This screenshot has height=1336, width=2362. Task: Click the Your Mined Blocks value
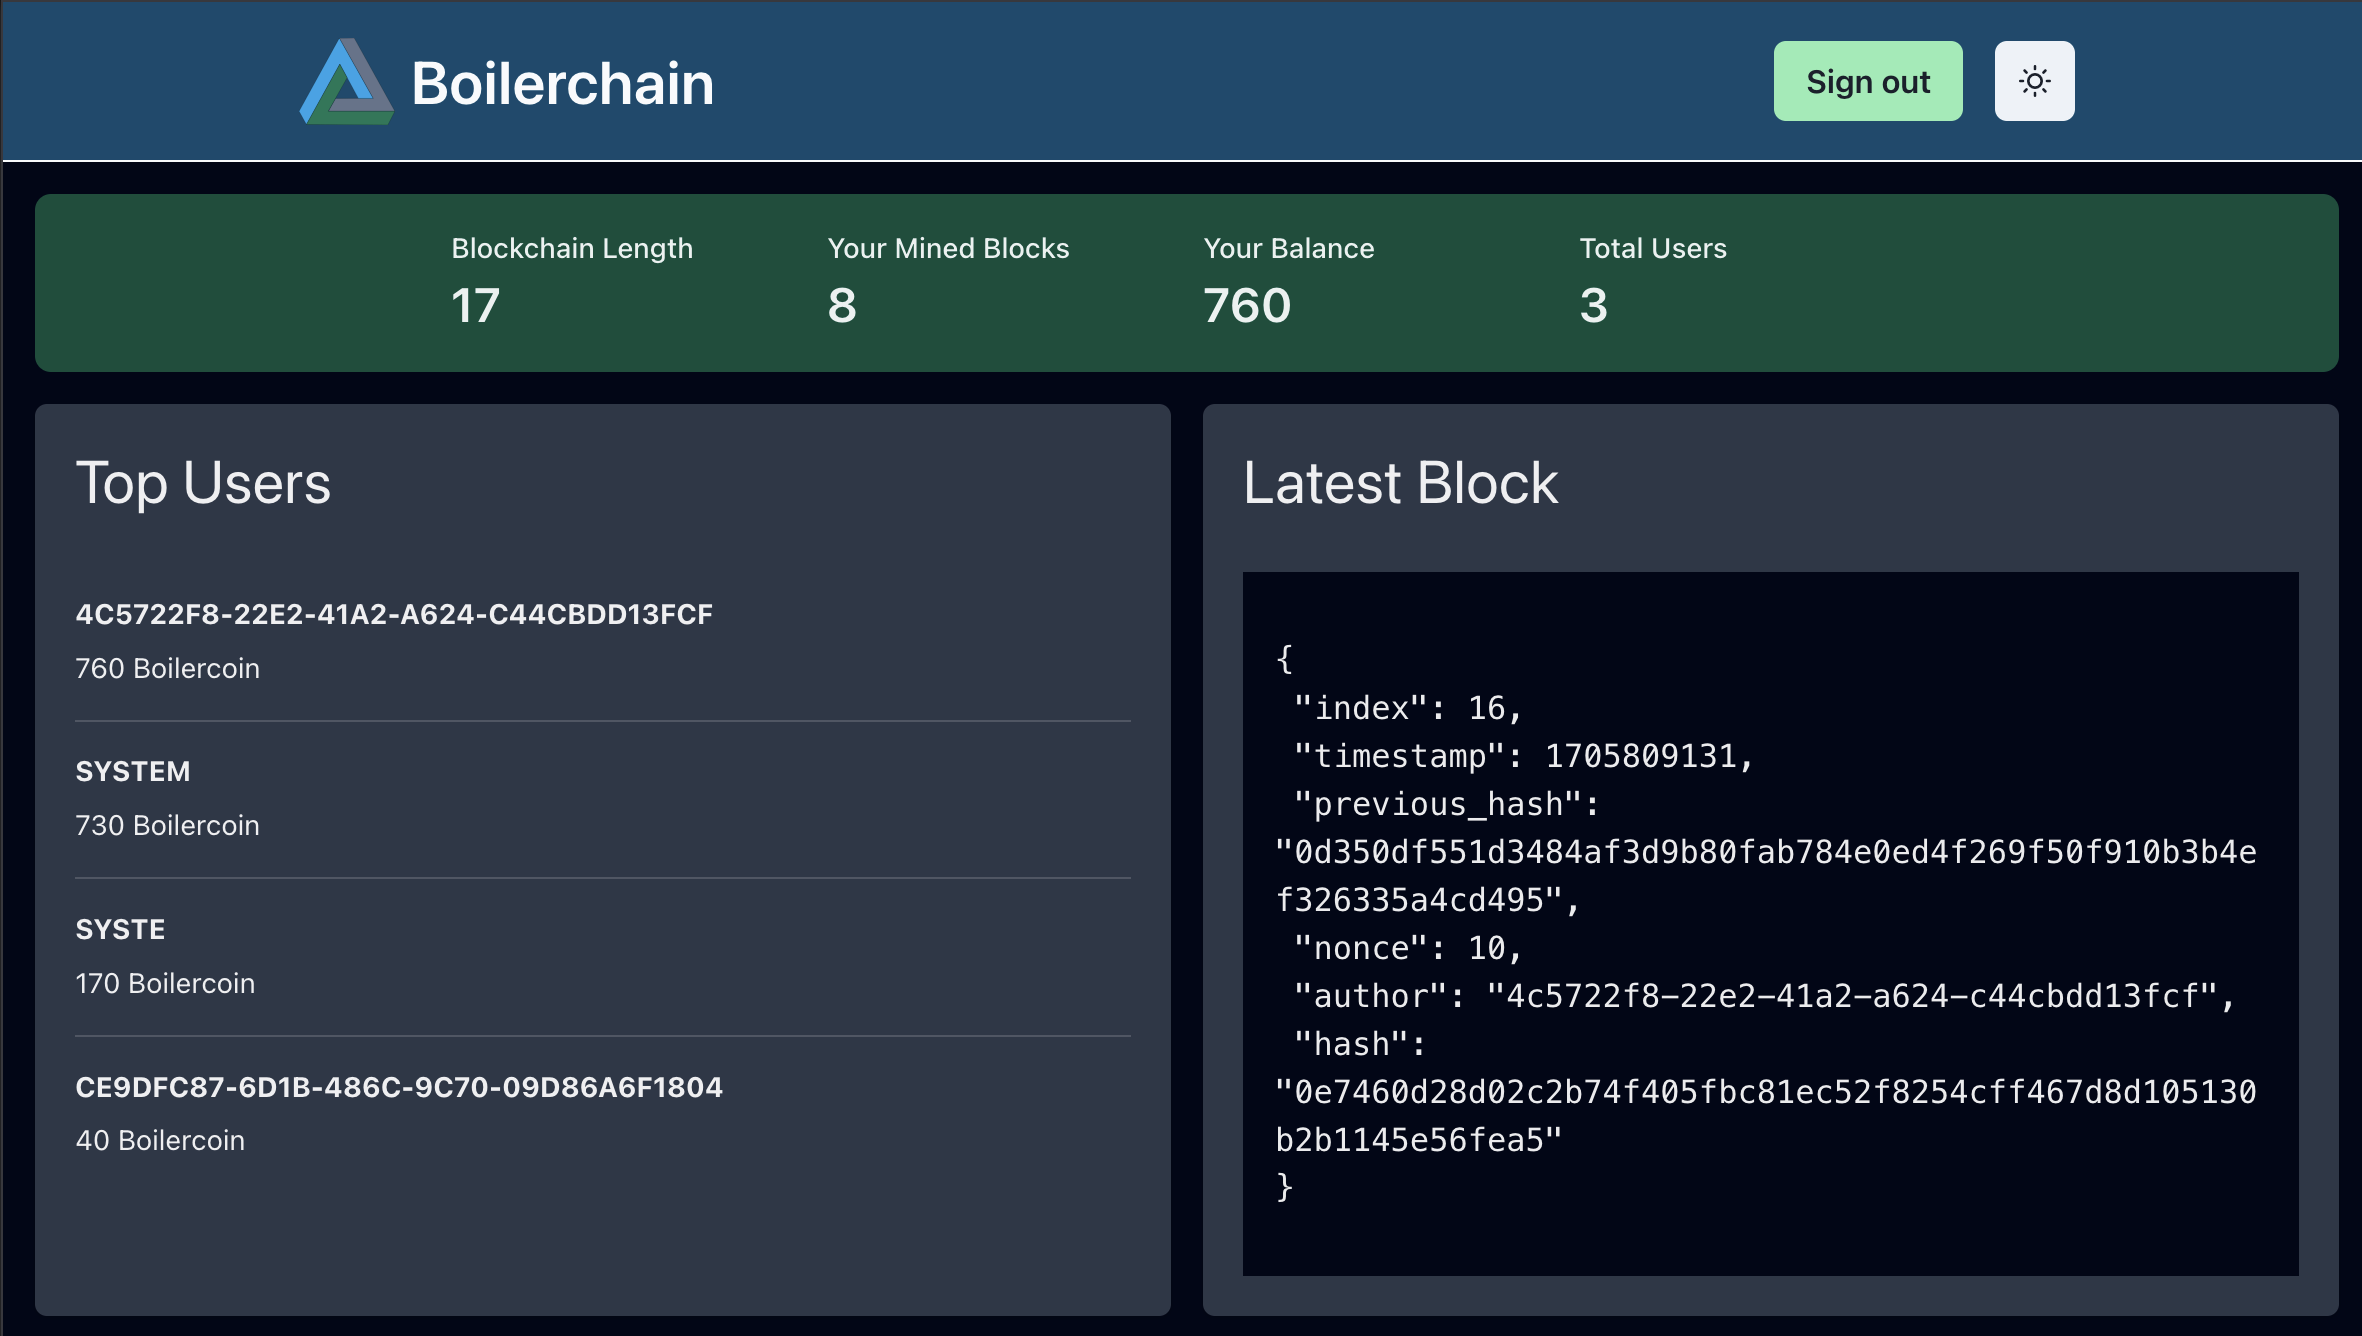point(842,305)
